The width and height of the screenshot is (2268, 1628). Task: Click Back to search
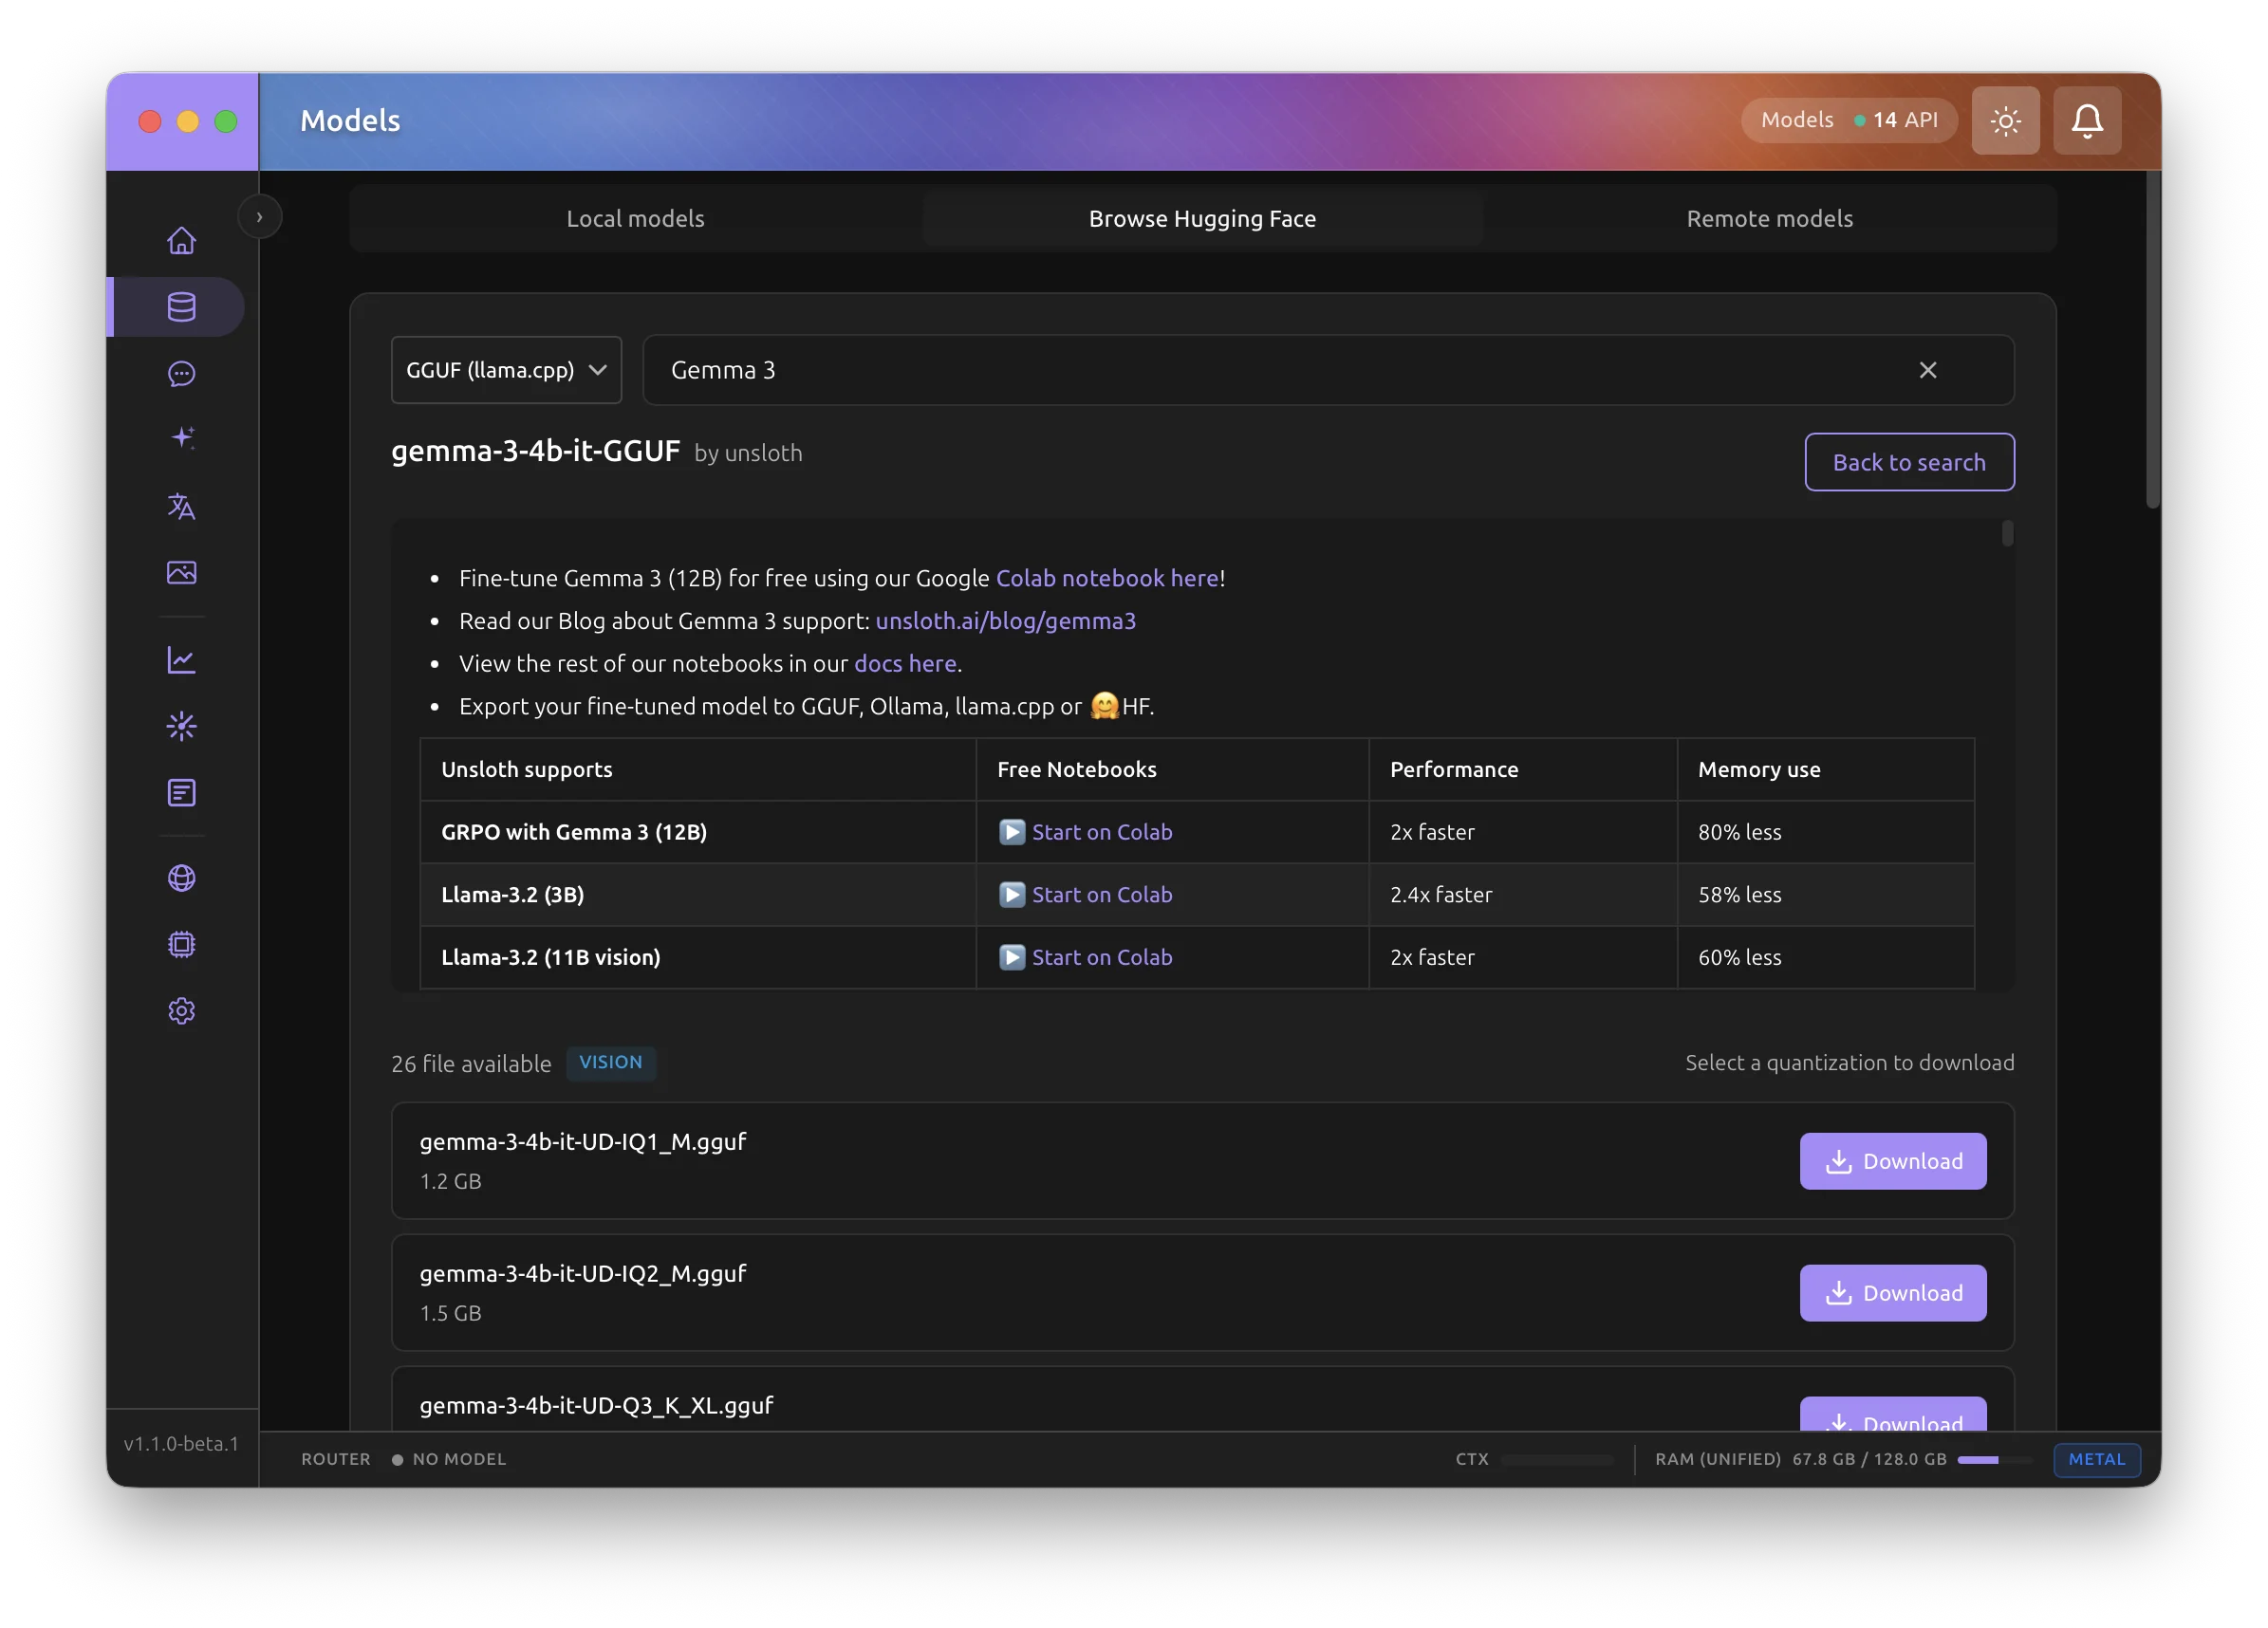[1908, 461]
